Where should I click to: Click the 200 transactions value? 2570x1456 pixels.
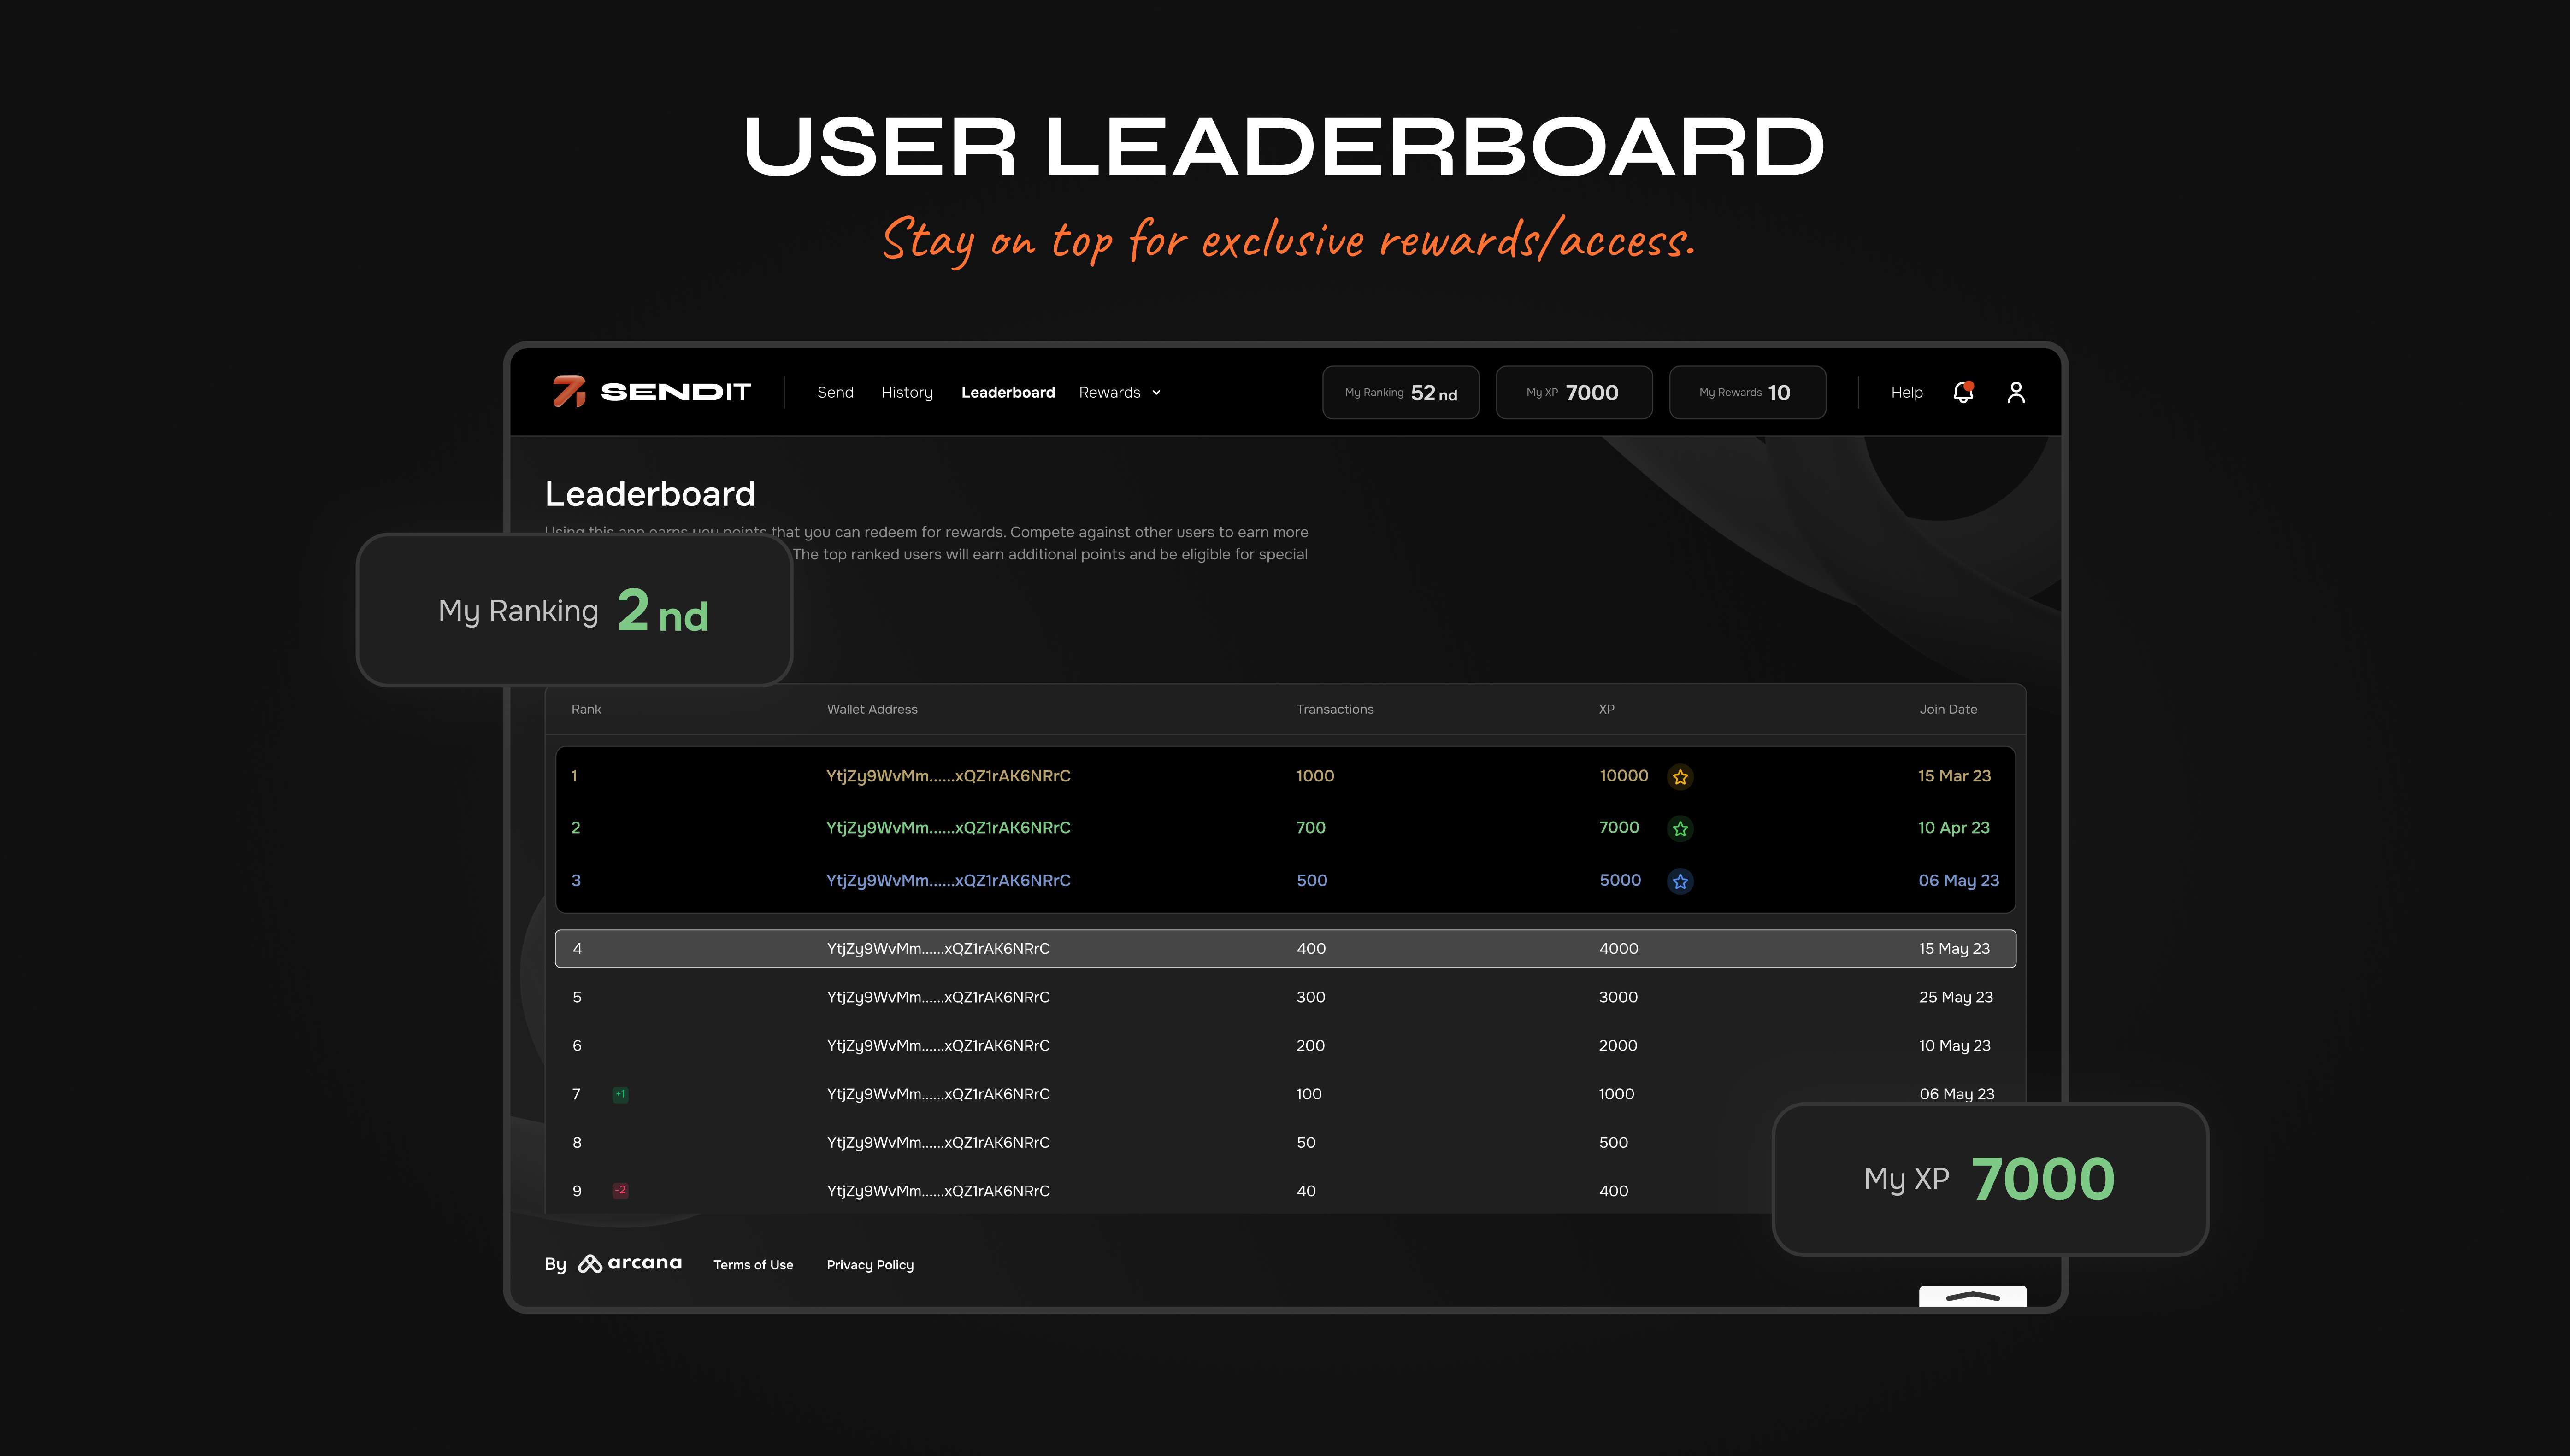click(1310, 1045)
